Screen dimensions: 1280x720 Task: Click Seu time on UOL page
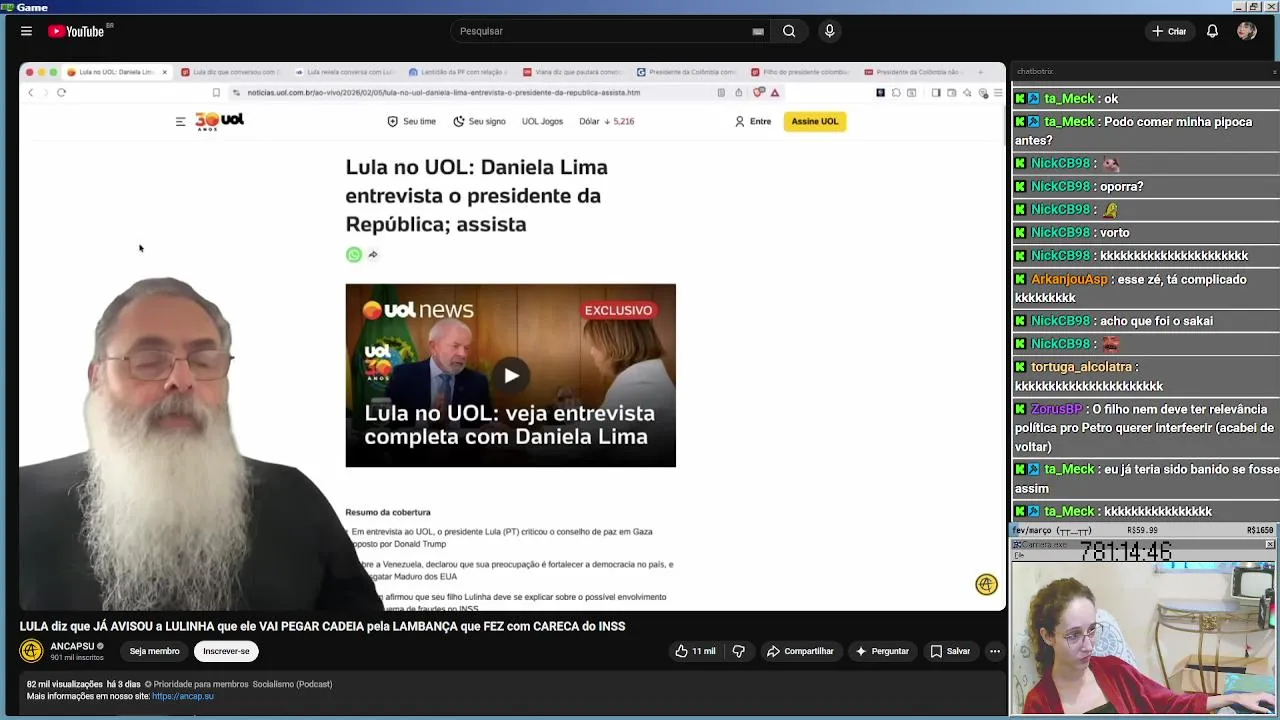[412, 121]
